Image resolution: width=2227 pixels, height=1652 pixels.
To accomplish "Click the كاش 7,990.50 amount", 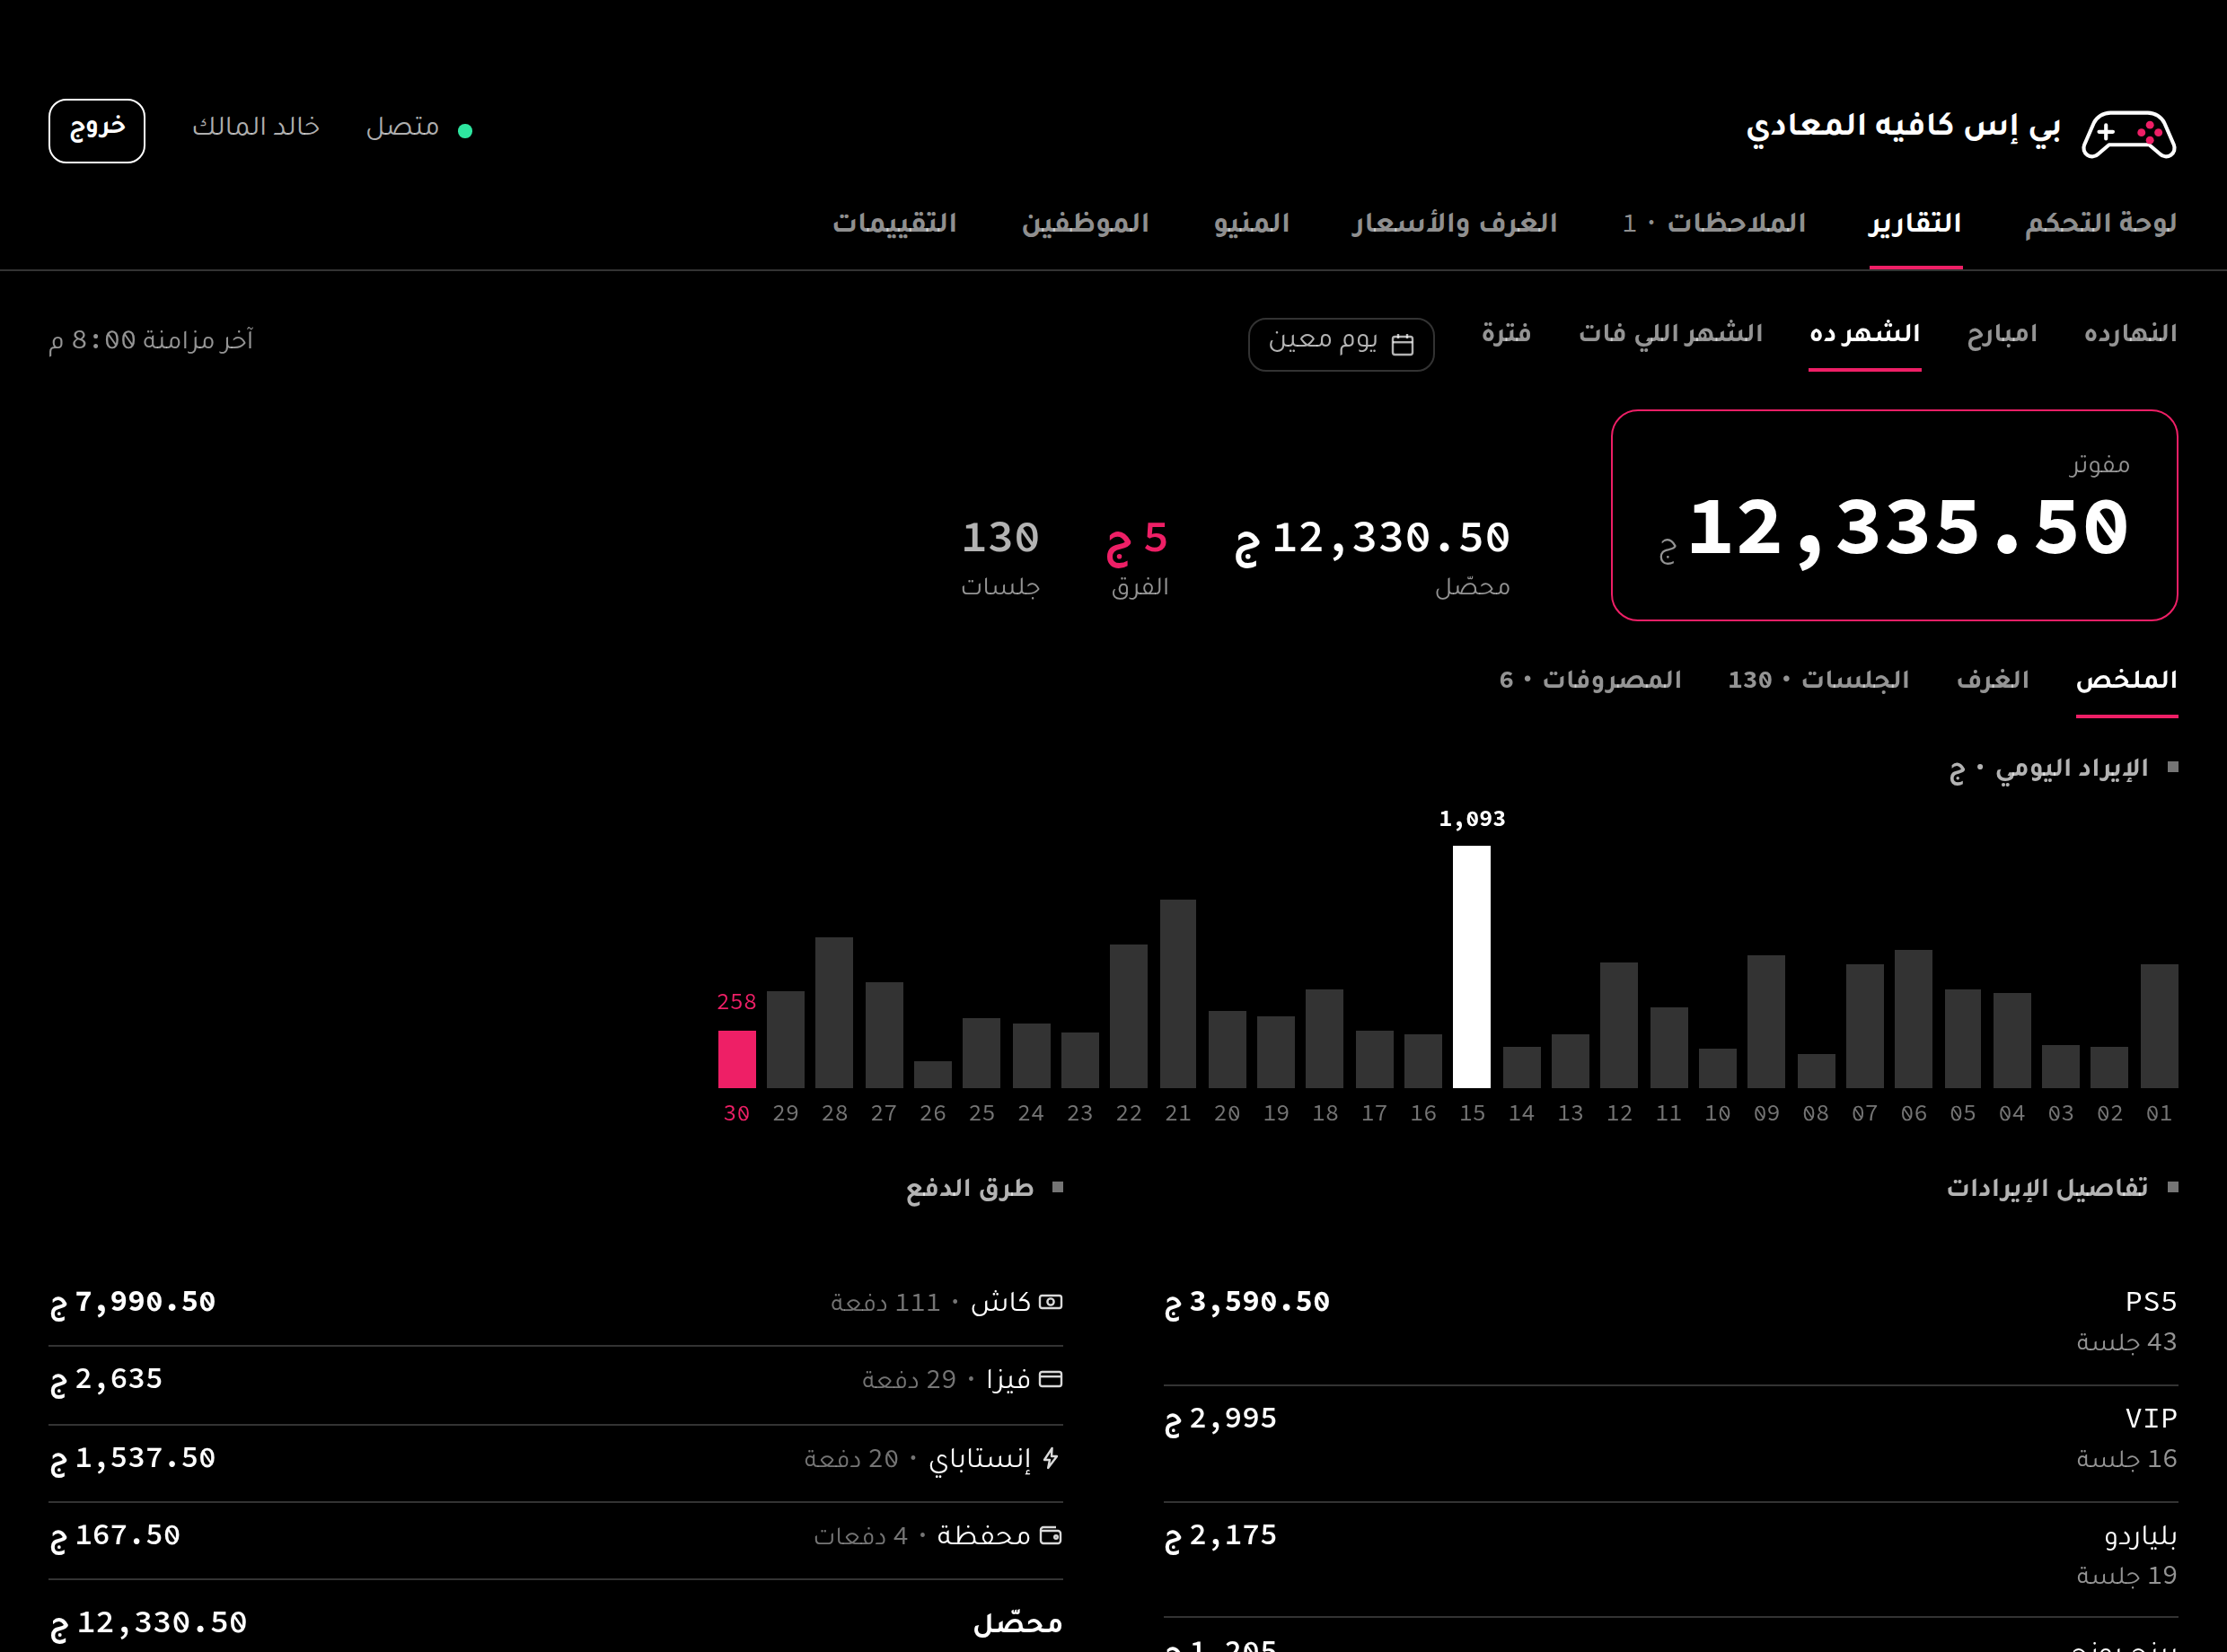I will click(133, 1303).
